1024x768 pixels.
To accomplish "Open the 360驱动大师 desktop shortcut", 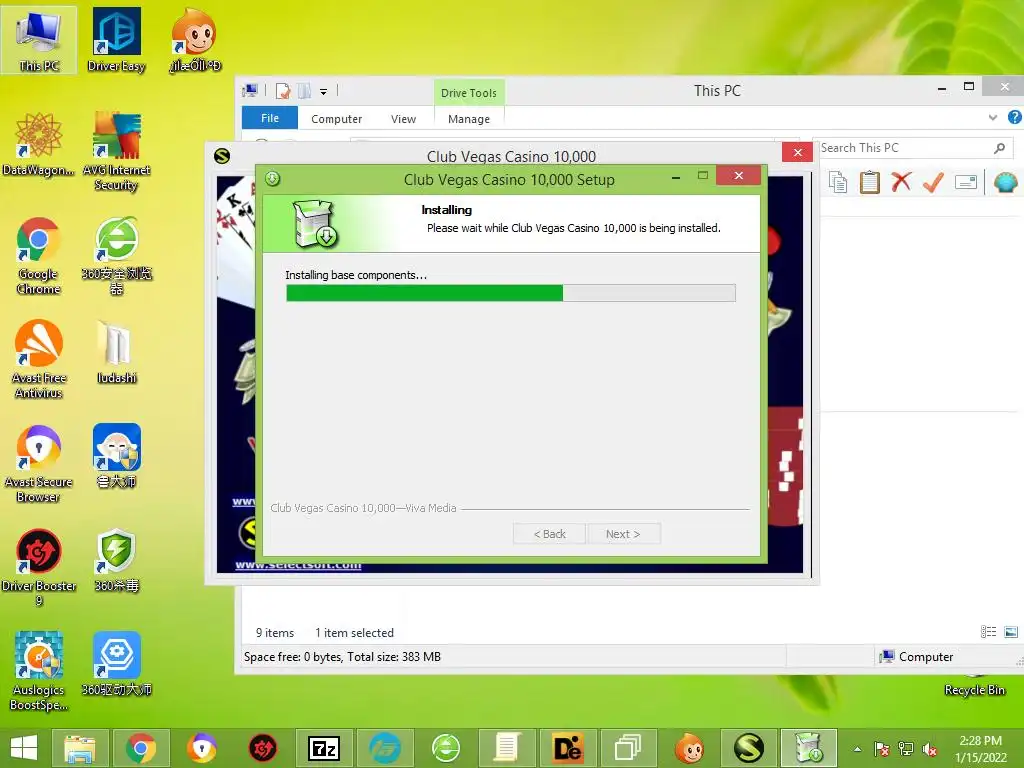I will [x=116, y=664].
